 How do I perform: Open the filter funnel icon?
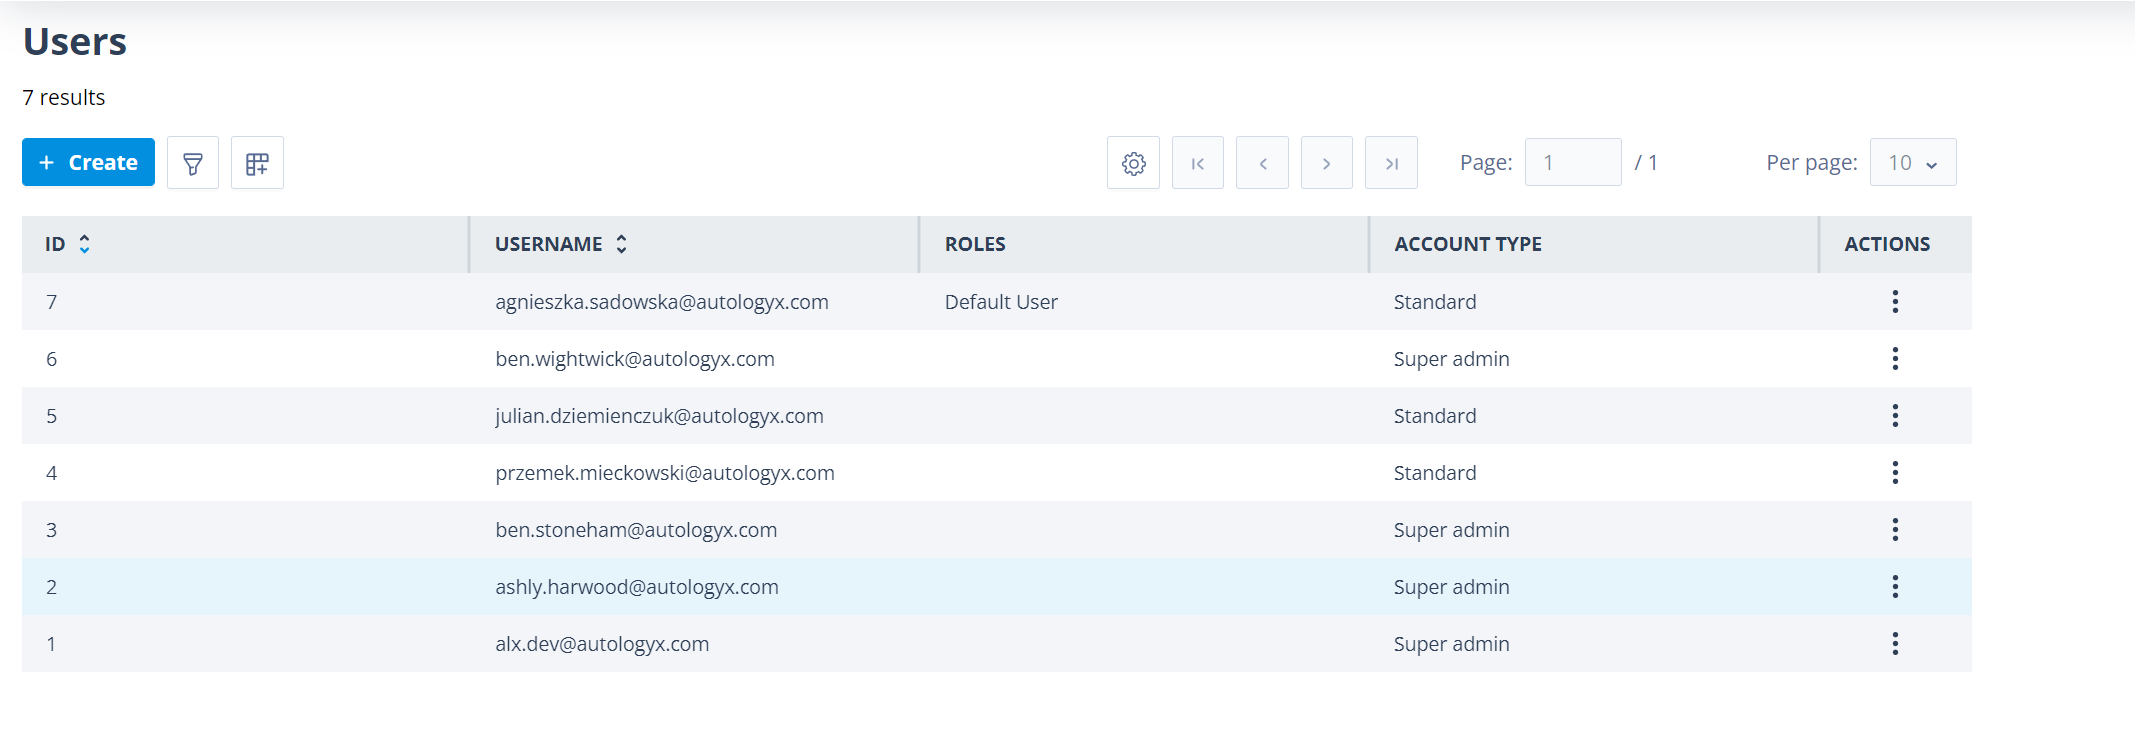193,163
